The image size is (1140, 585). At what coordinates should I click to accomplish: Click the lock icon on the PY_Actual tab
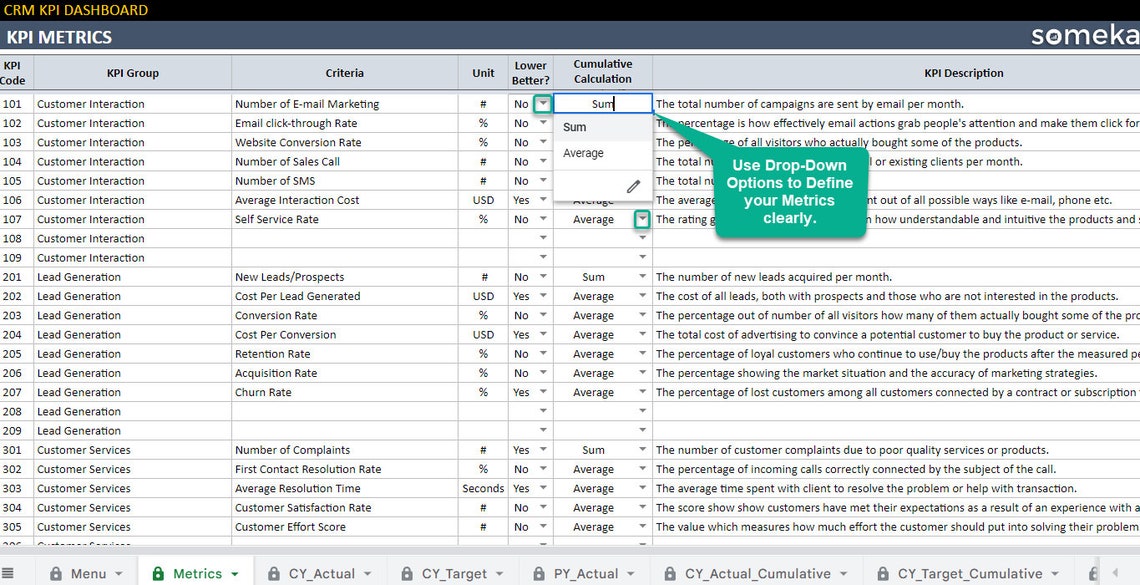(537, 573)
